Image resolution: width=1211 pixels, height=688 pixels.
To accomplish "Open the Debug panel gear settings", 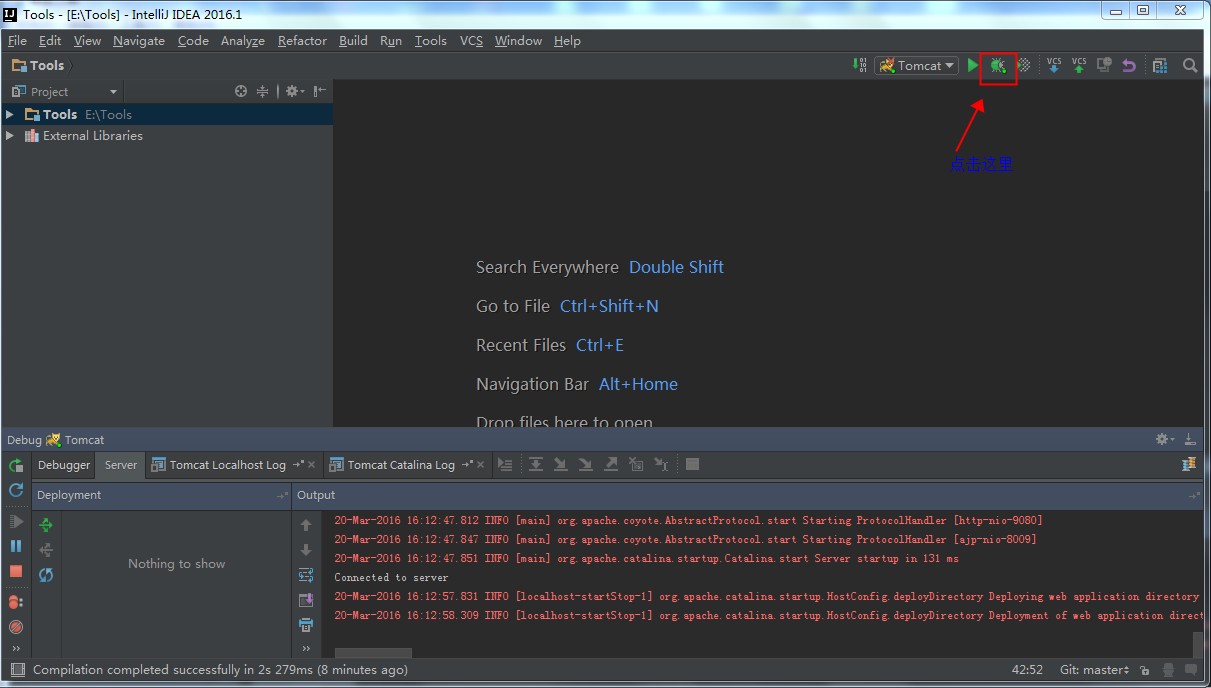I will 1164,439.
